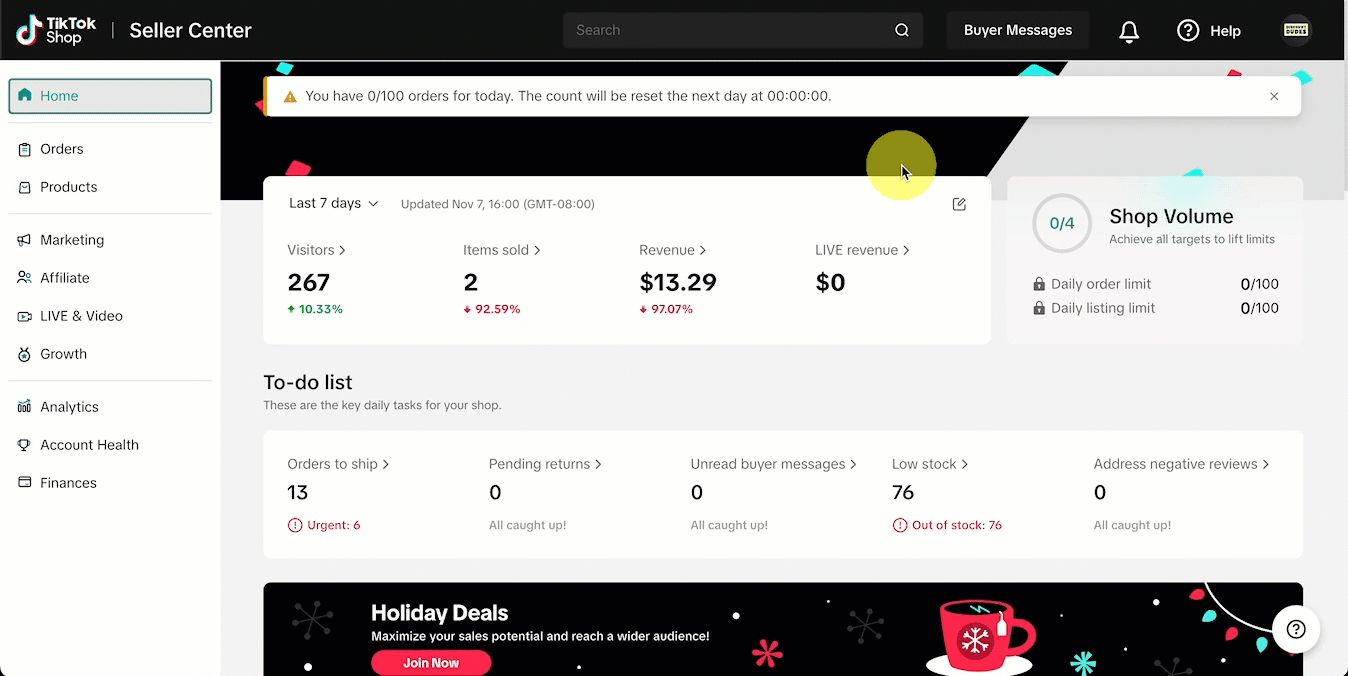
Task: Open the Last 7 days dropdown
Action: click(333, 203)
